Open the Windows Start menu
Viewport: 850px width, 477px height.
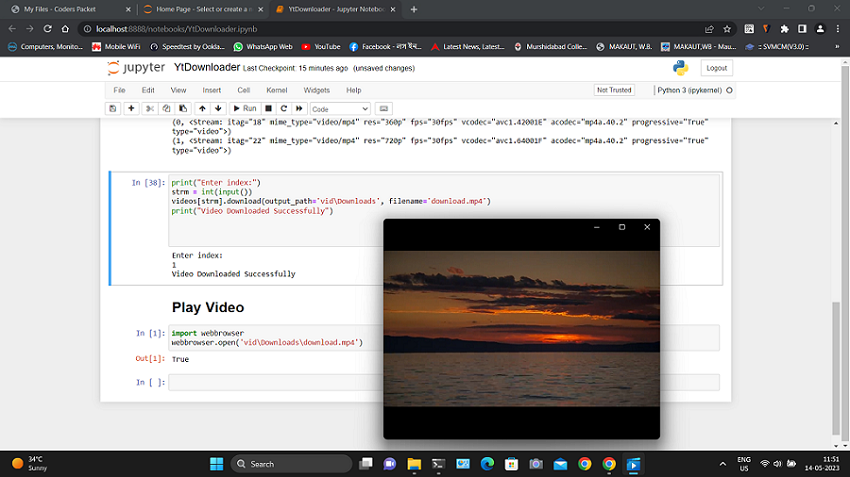[216, 464]
